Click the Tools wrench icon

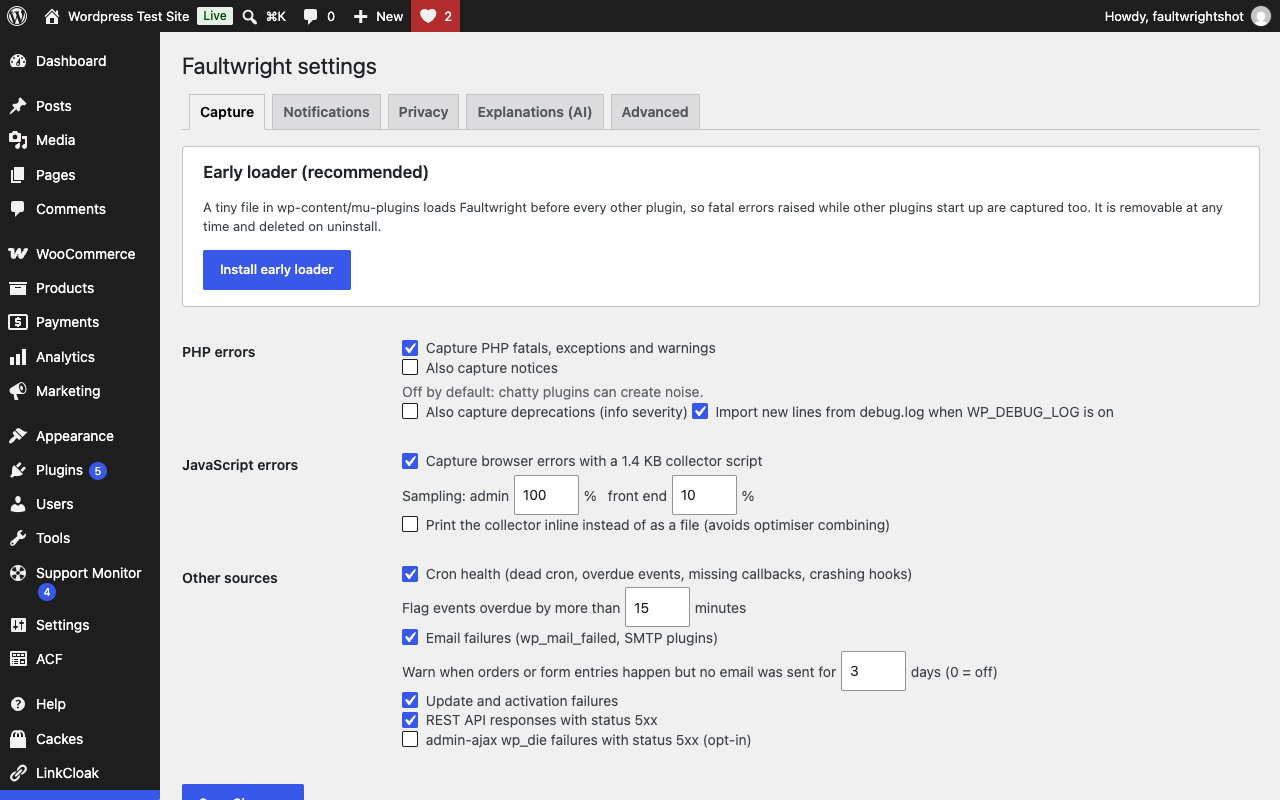(18, 538)
